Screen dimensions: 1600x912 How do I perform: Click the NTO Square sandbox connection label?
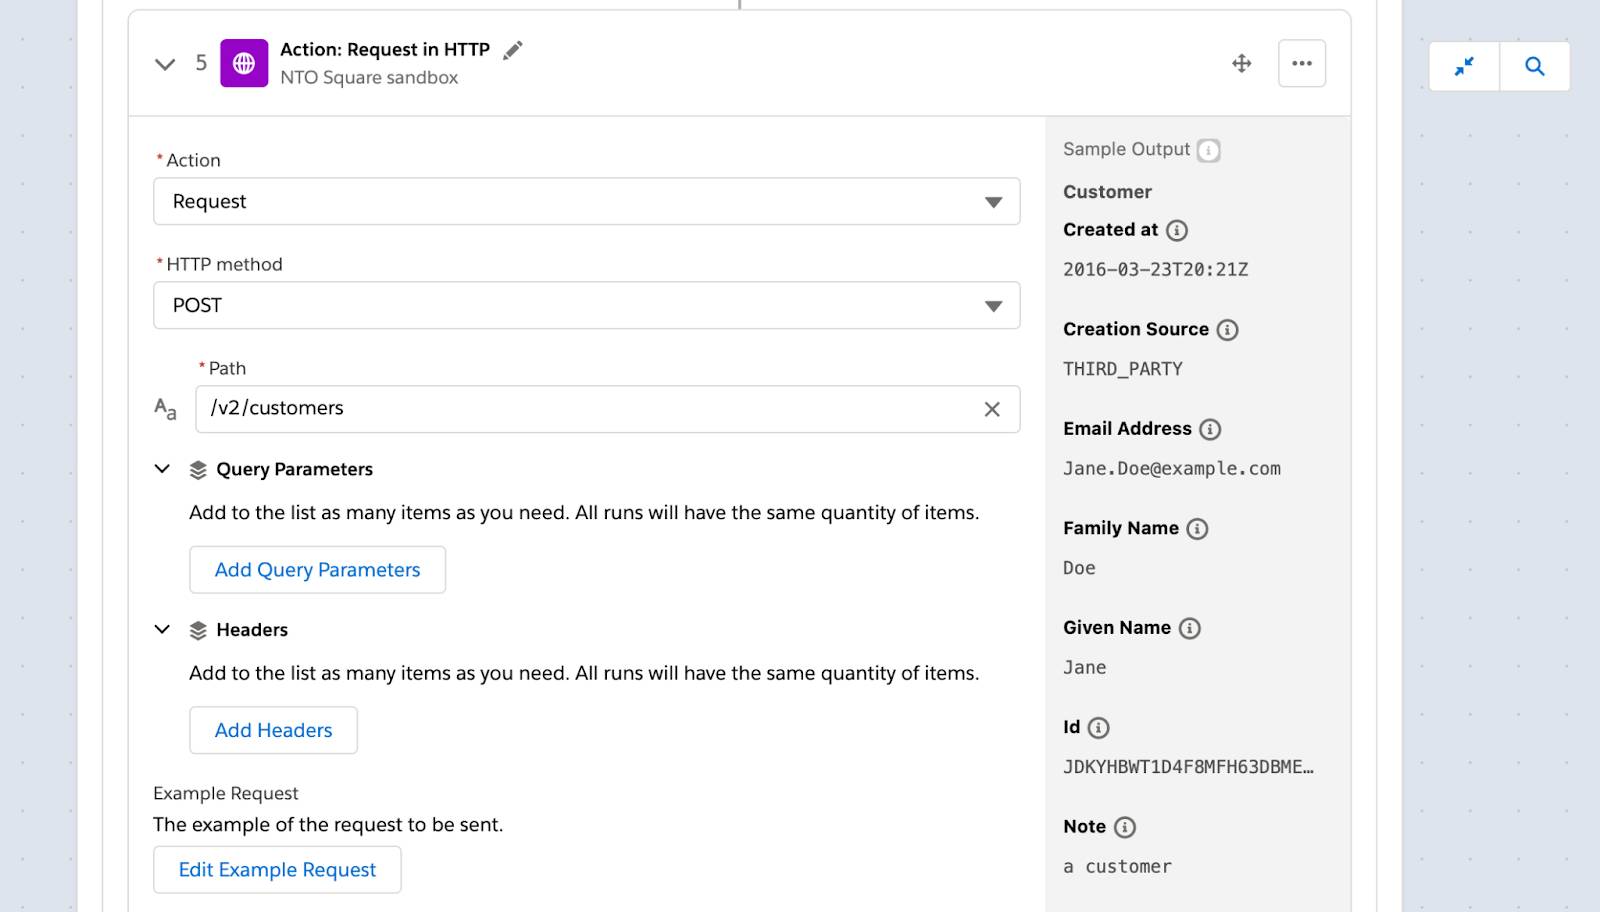point(369,78)
